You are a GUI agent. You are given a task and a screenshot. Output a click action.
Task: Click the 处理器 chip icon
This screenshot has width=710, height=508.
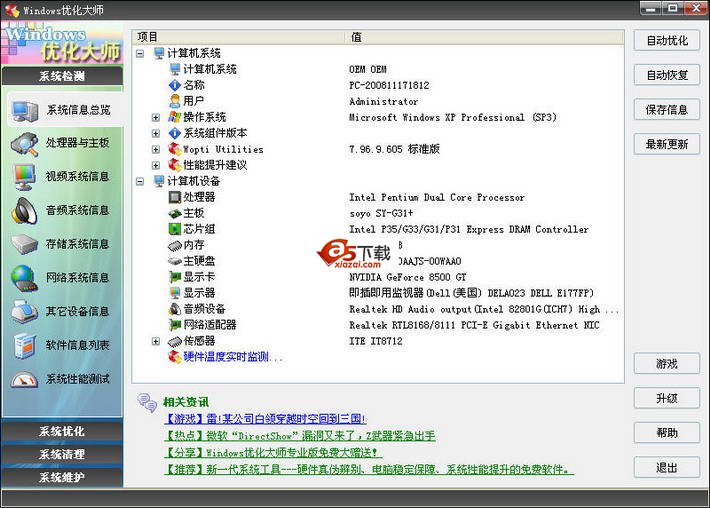(x=174, y=197)
